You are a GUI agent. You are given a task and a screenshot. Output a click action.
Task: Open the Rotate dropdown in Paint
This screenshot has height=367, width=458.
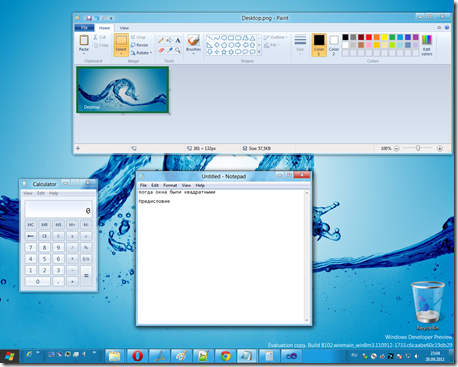click(x=141, y=53)
